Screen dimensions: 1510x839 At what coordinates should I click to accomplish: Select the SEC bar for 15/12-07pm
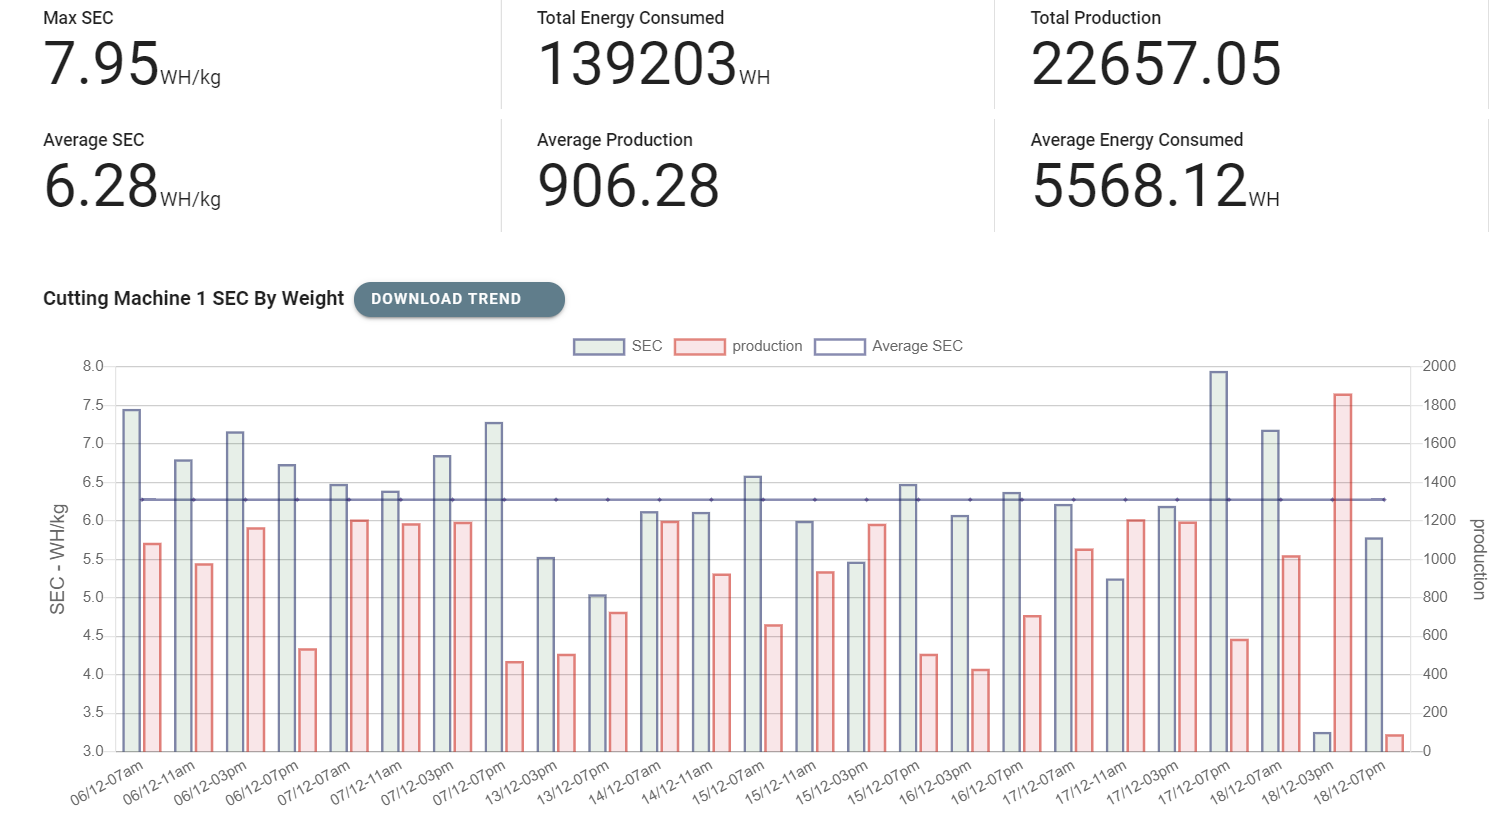pyautogui.click(x=908, y=619)
